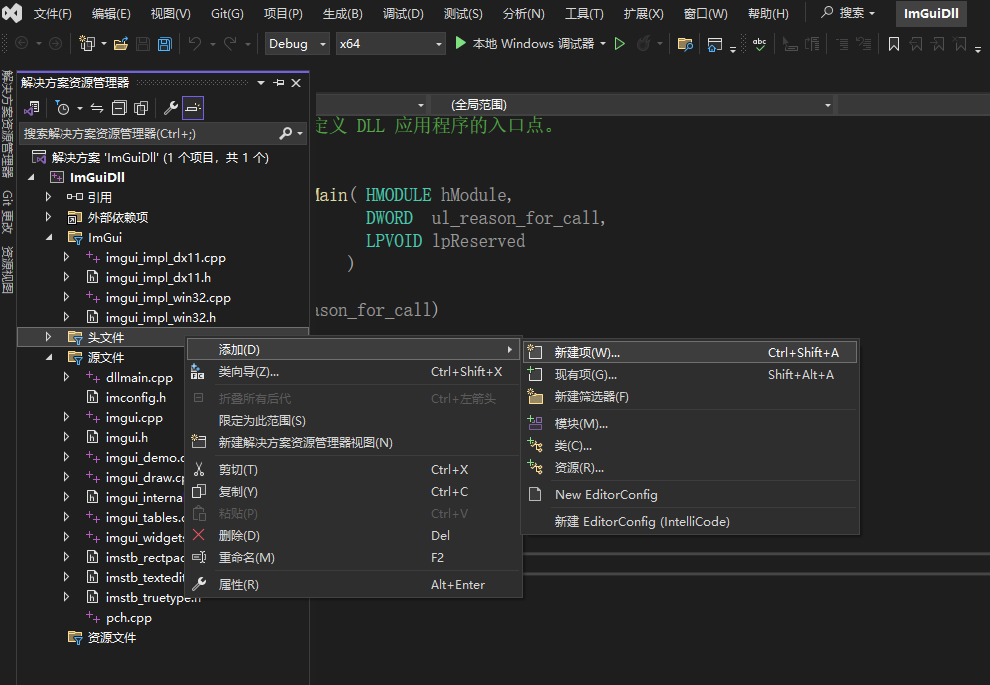Choose 资源(R)... in the add submenu
This screenshot has height=685, width=990.
coord(690,468)
